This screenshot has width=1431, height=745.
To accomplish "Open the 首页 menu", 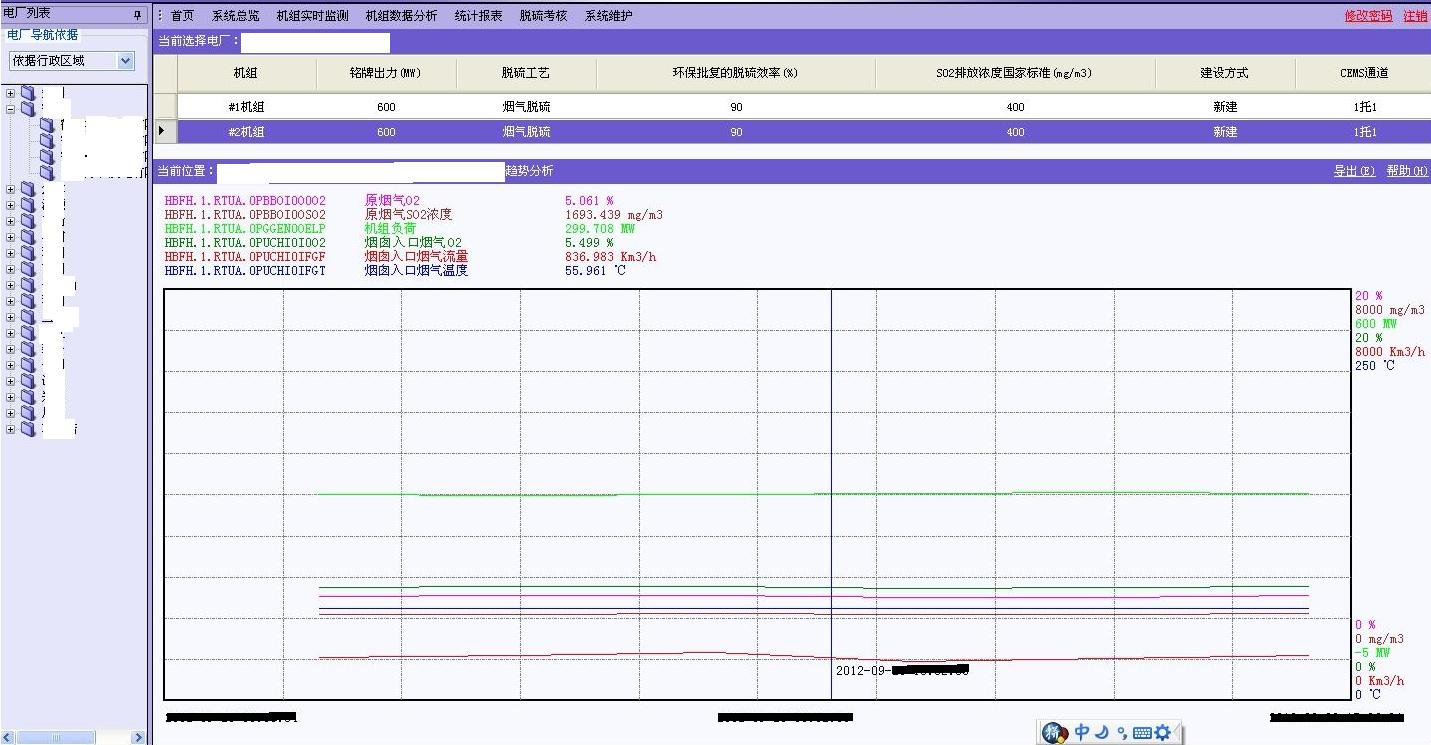I will pos(182,16).
